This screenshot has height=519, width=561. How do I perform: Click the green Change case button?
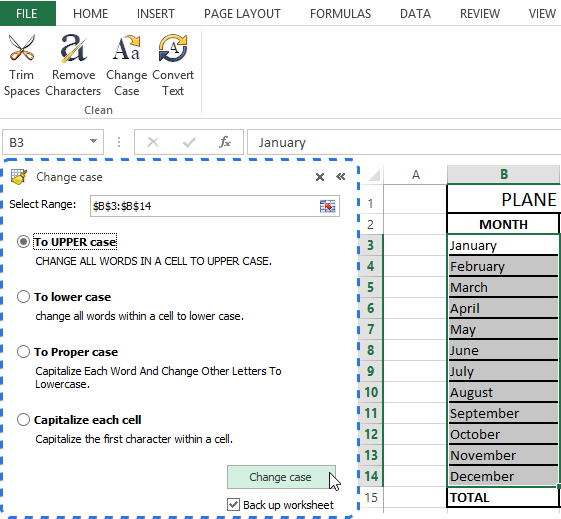click(x=281, y=477)
